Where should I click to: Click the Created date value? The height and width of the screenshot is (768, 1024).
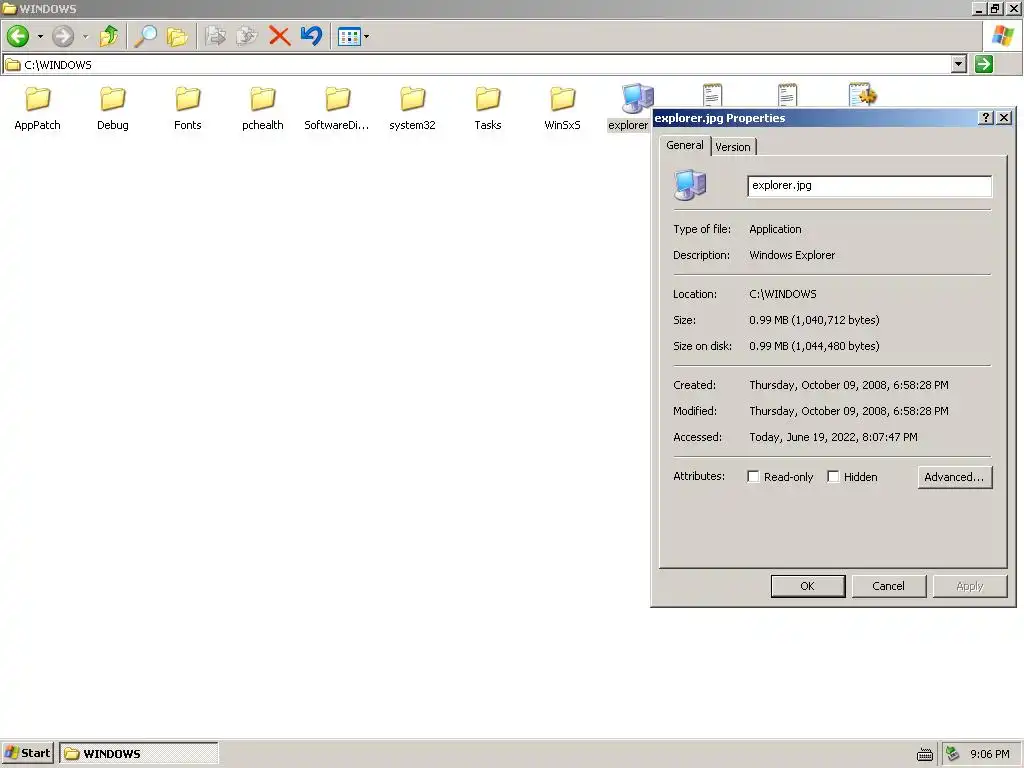point(849,385)
